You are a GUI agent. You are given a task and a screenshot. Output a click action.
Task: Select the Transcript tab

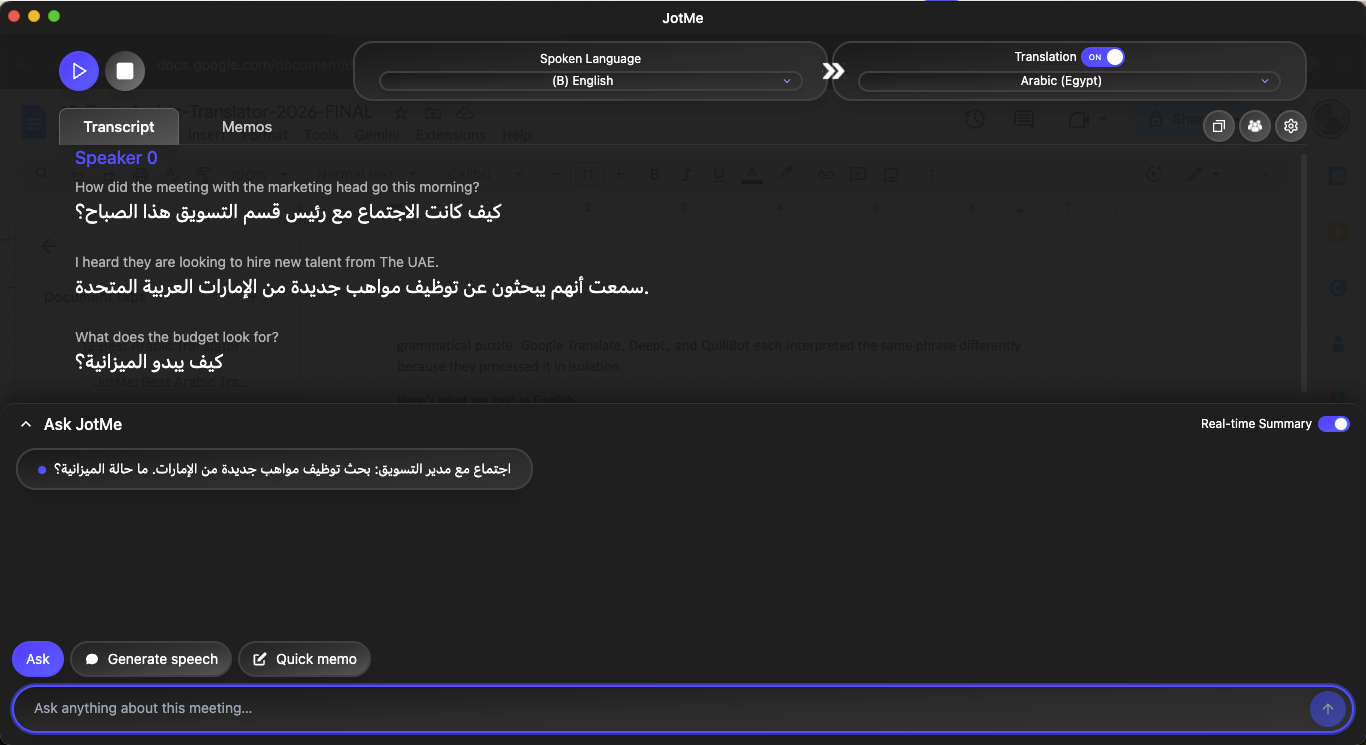[118, 127]
